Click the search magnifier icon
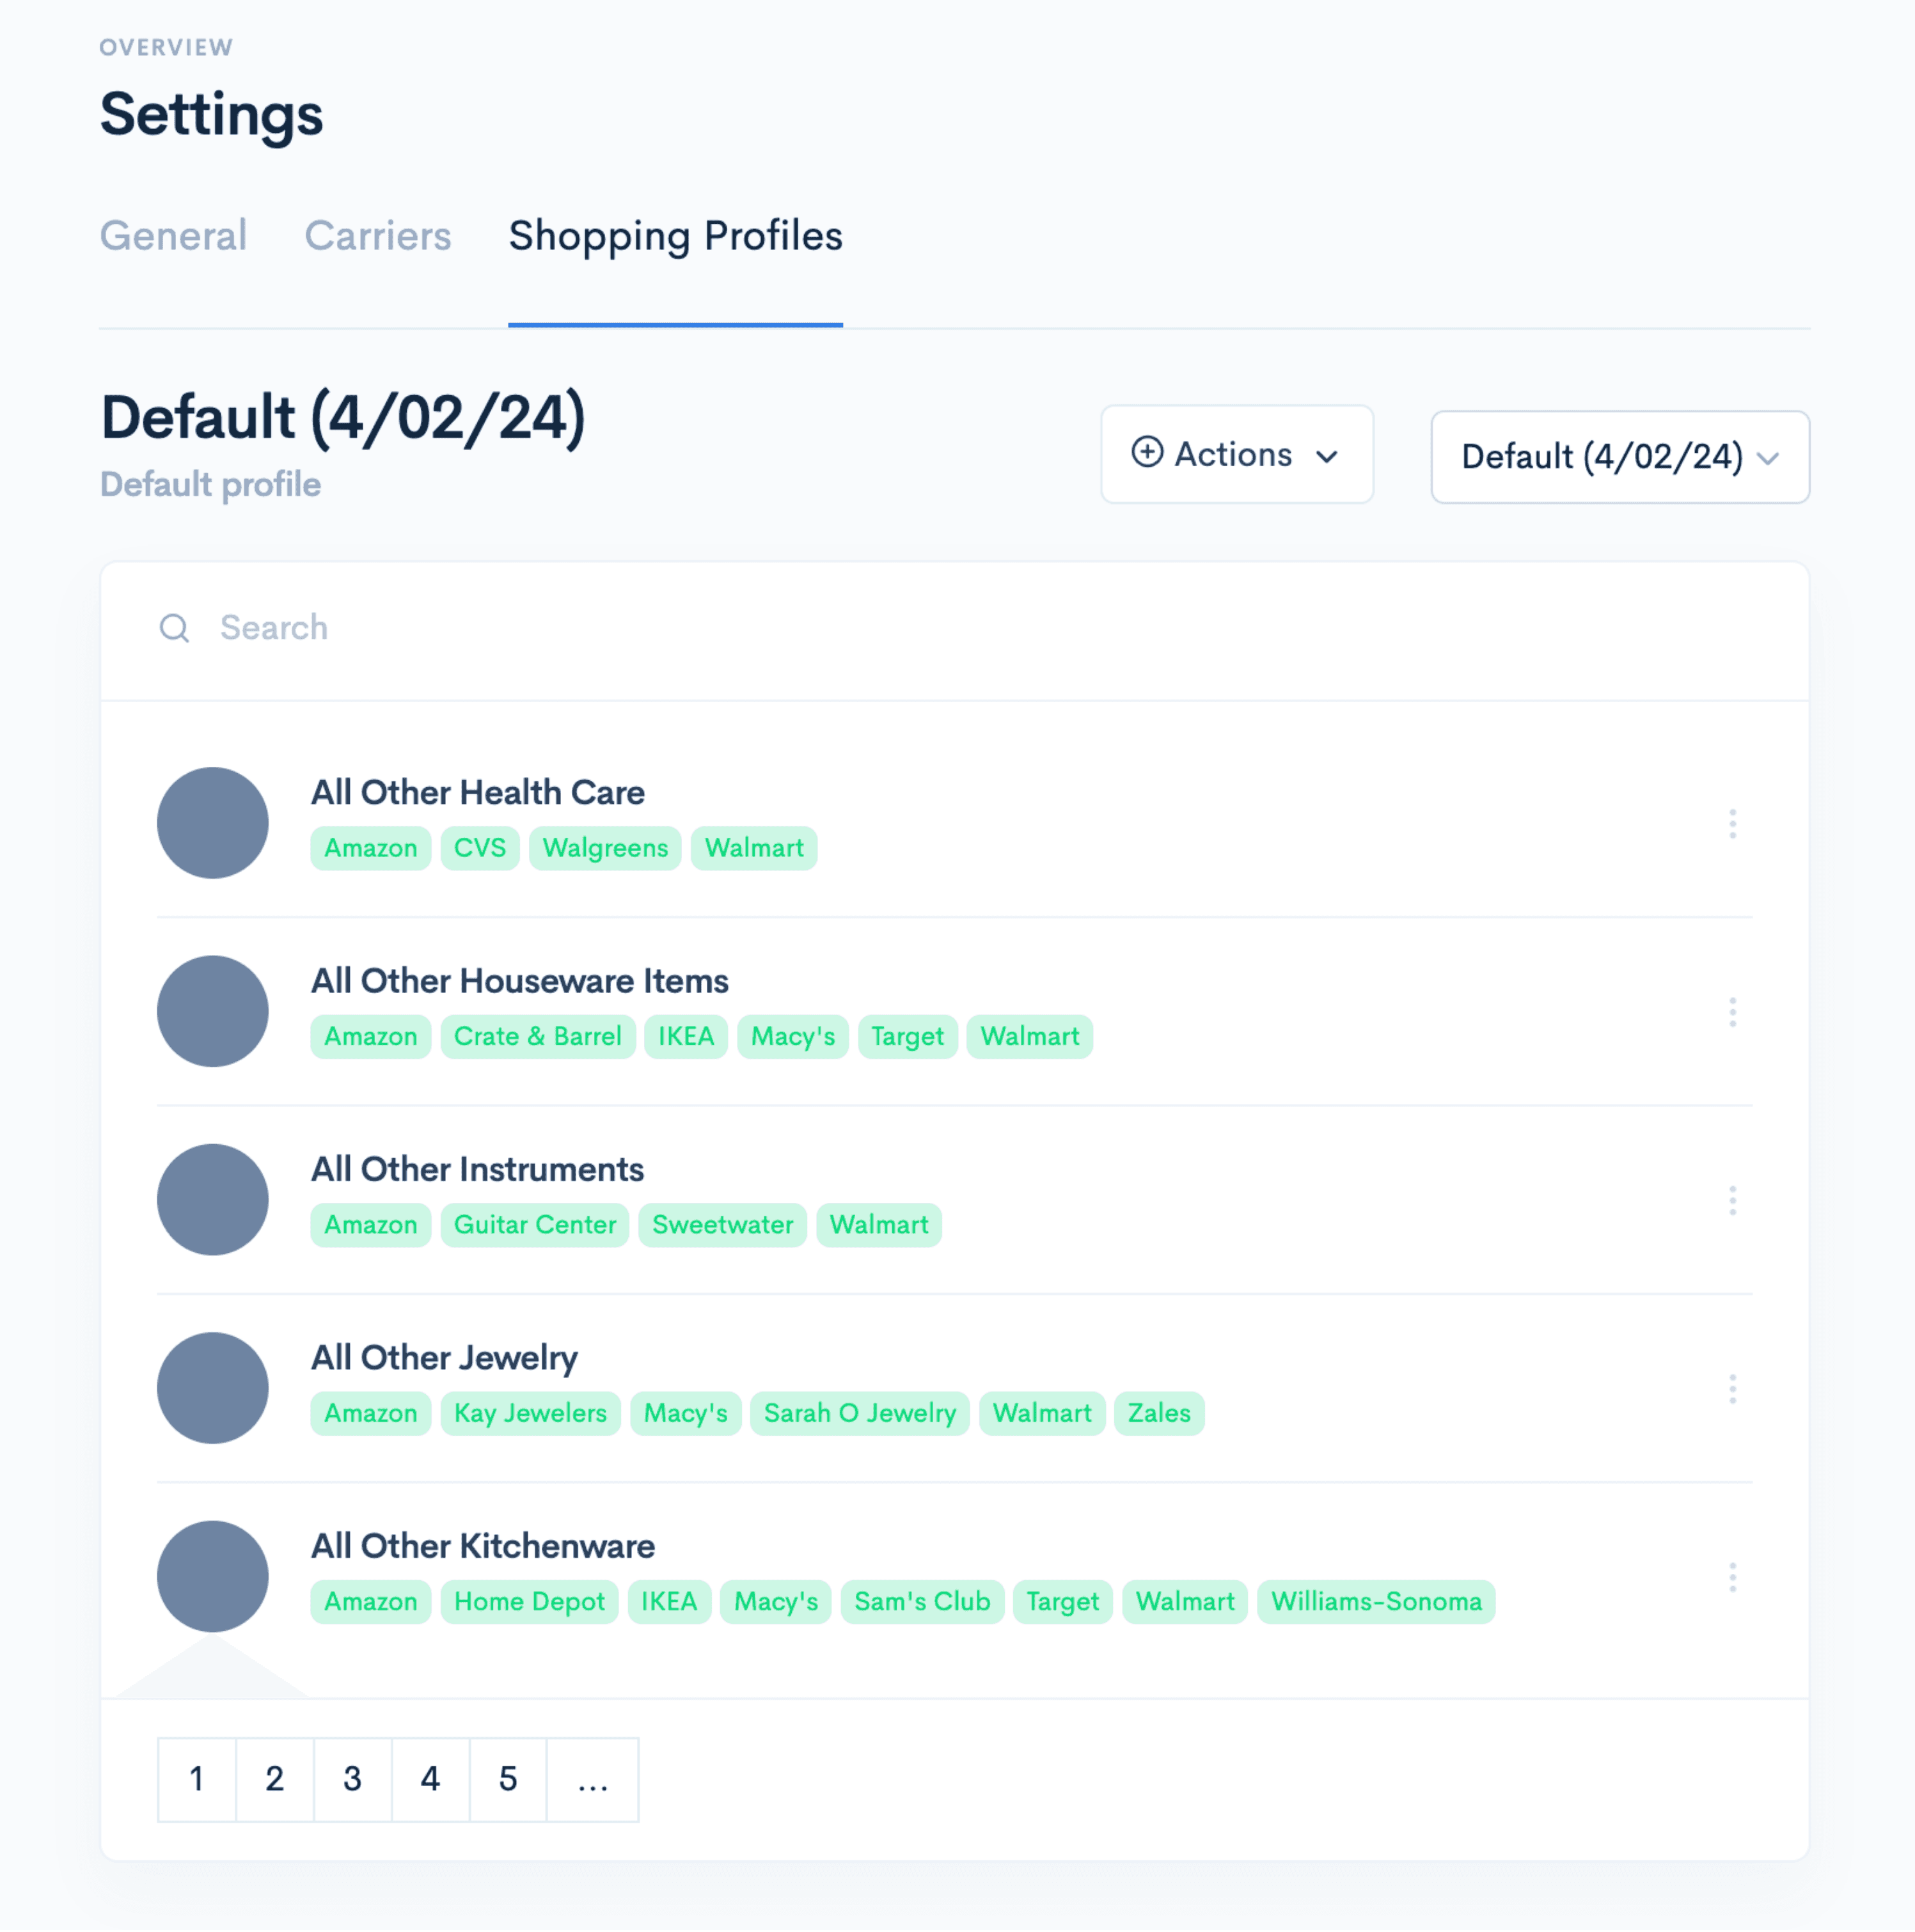 pos(174,628)
